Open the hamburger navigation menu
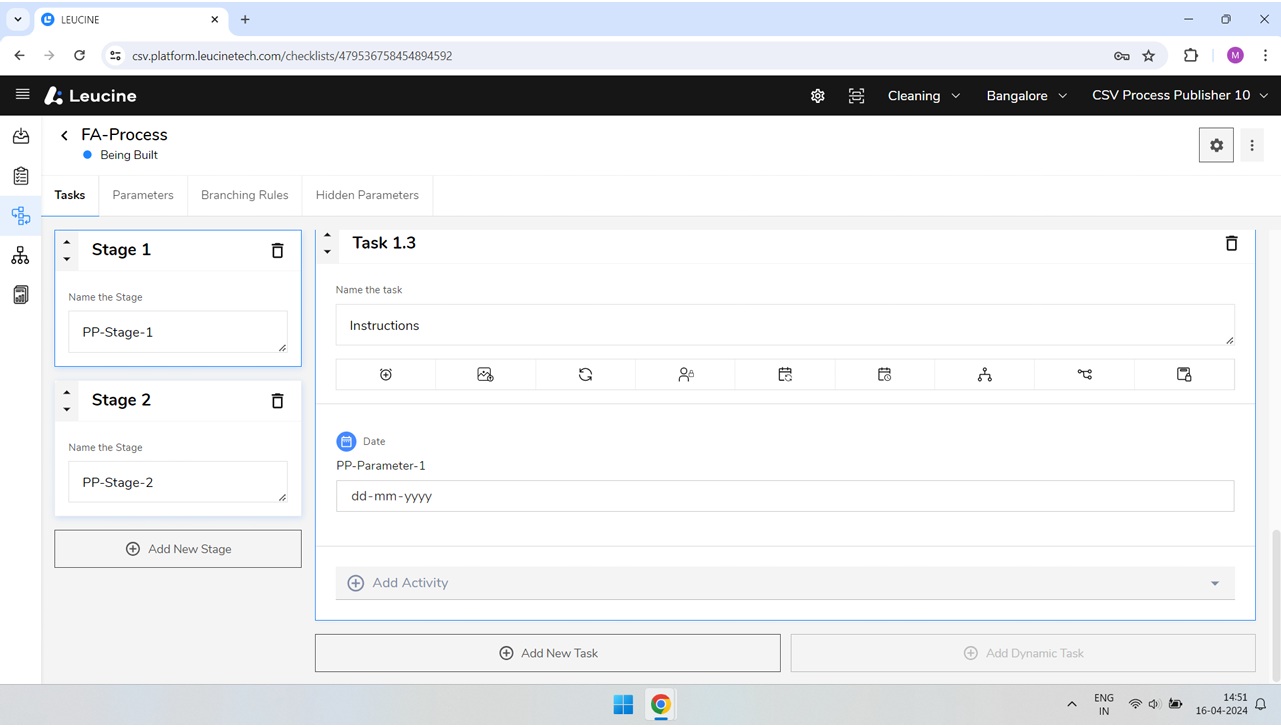Image resolution: width=1281 pixels, height=727 pixels. tap(22, 95)
